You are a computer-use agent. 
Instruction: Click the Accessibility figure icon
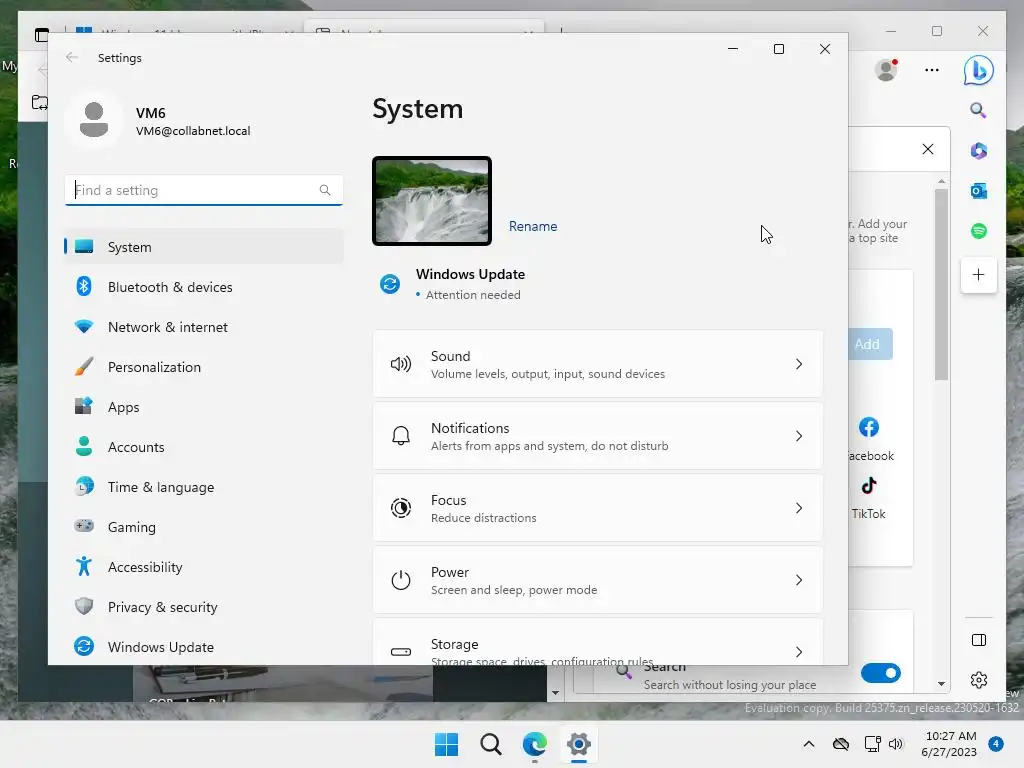coord(84,566)
